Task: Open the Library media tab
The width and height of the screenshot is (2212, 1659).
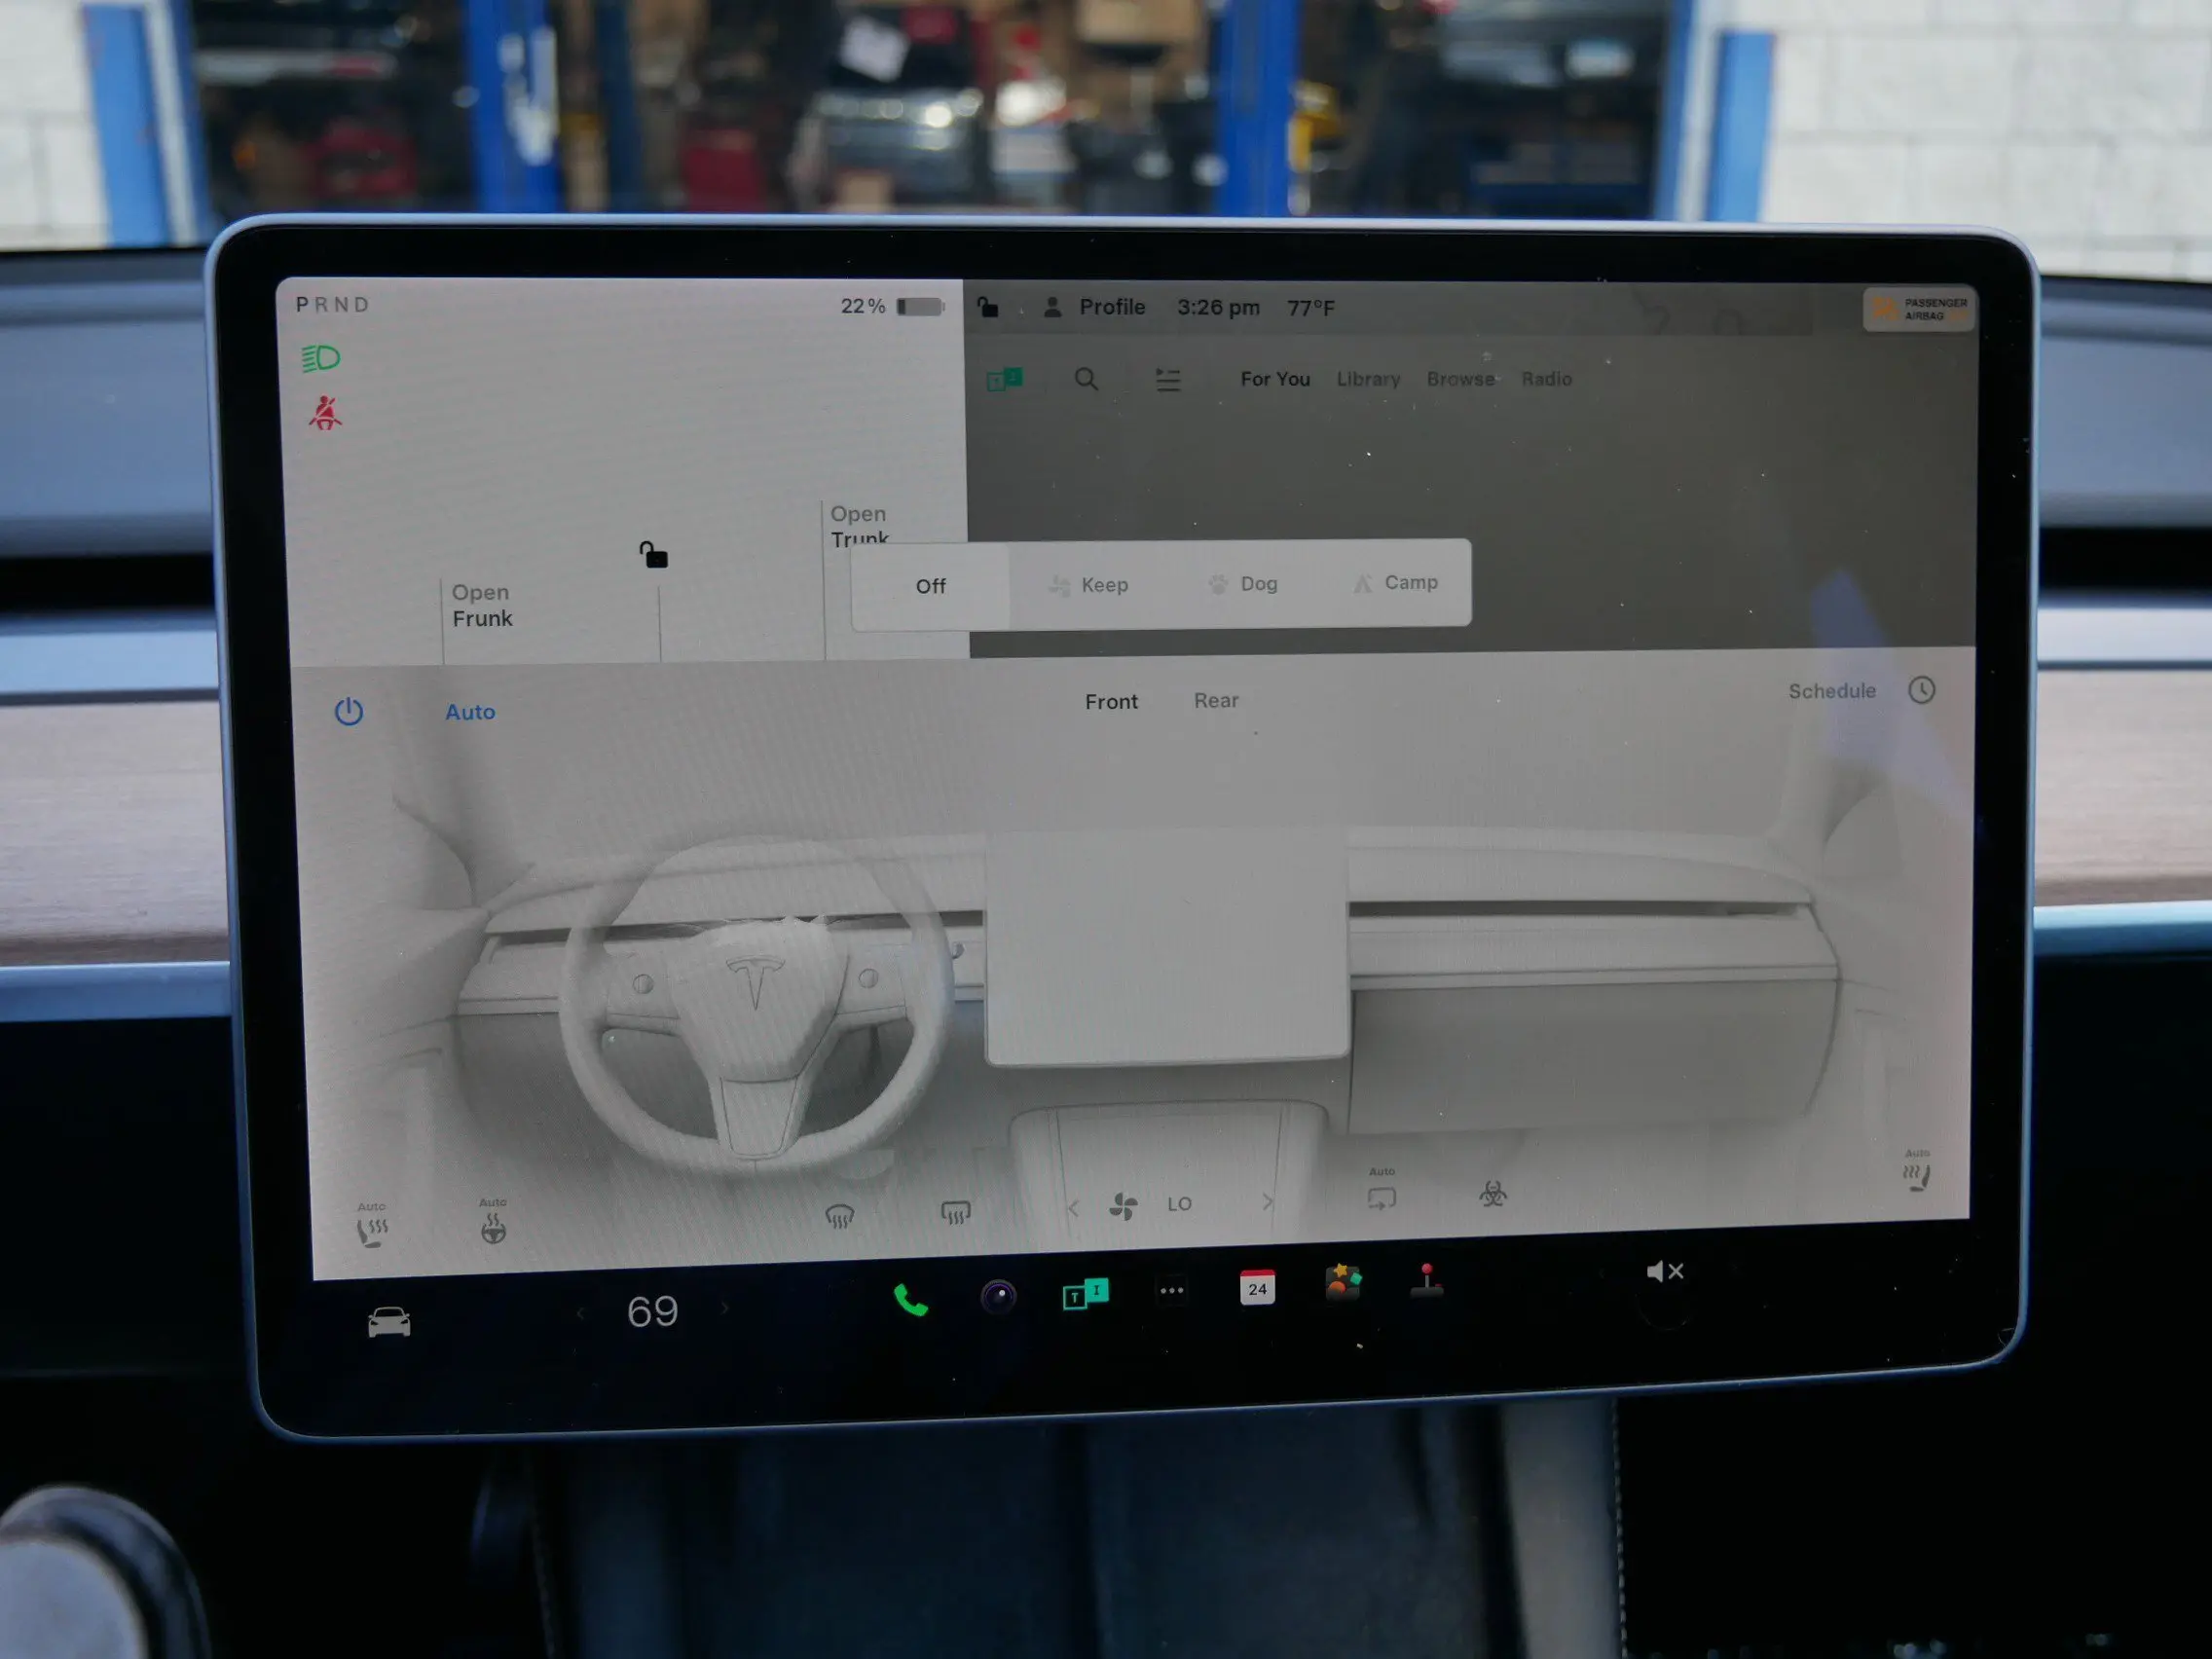Action: (1368, 379)
